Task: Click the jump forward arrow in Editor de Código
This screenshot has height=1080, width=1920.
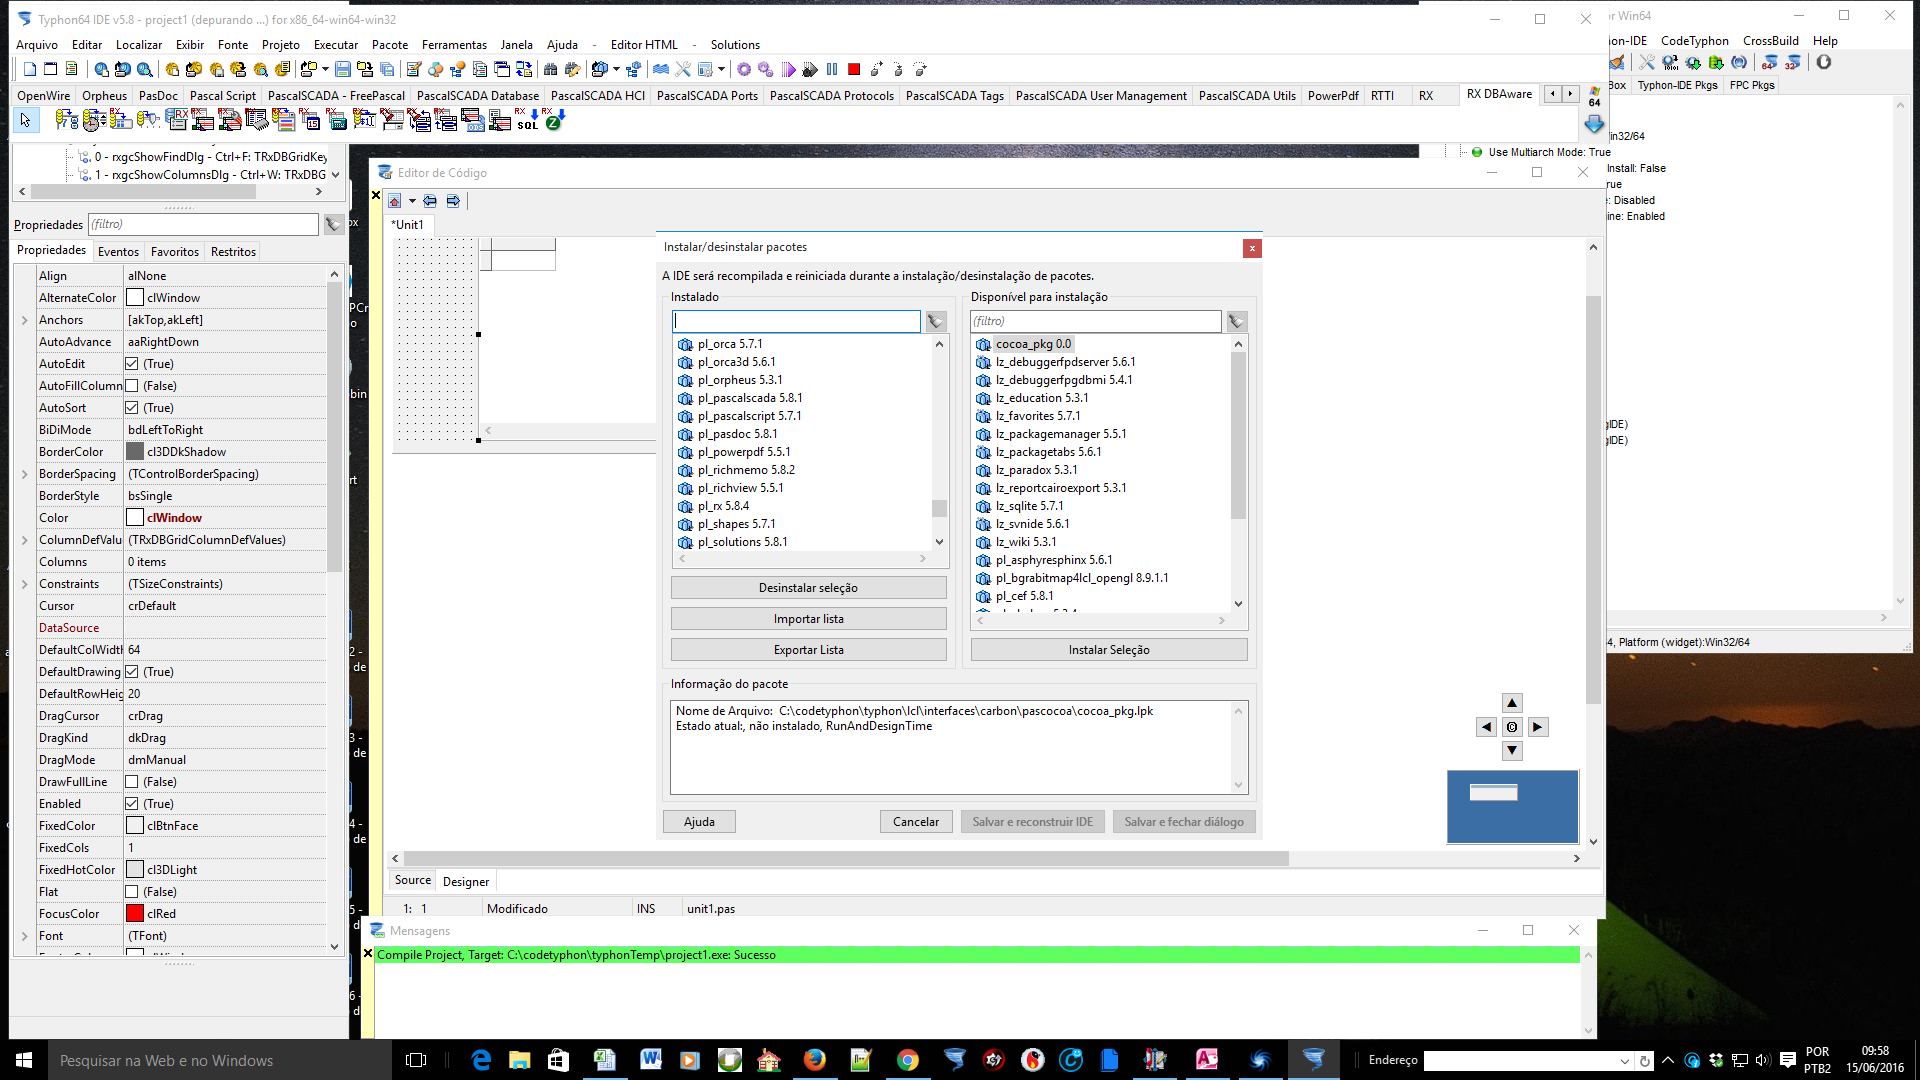Action: (453, 201)
